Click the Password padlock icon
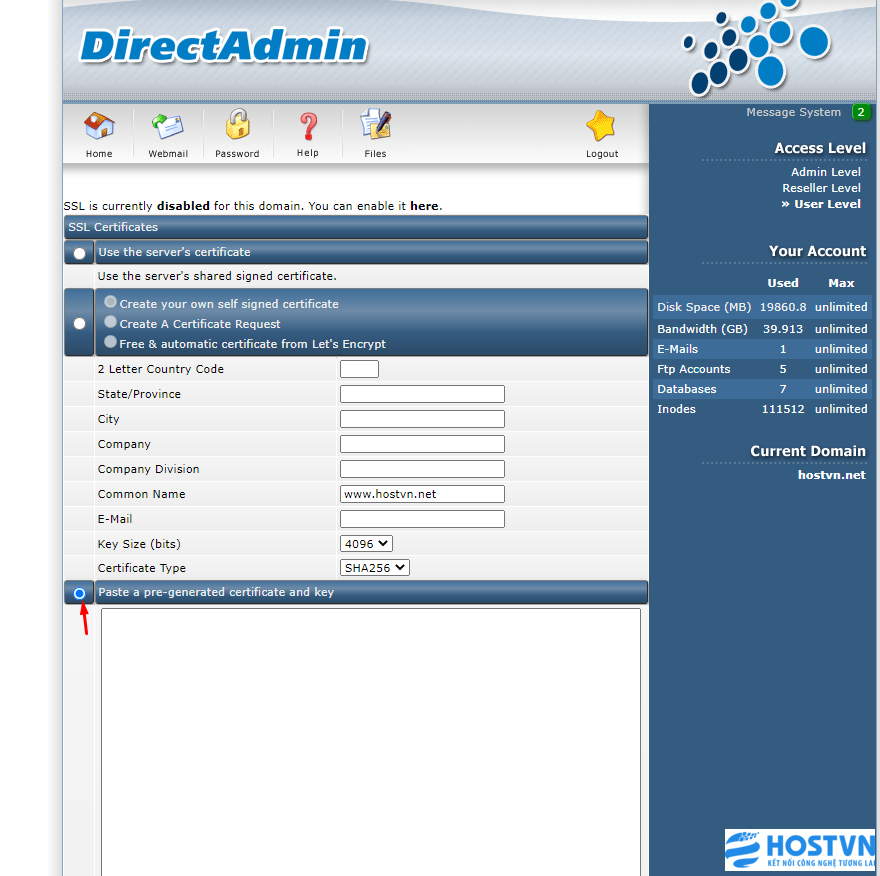880x876 pixels. click(x=237, y=124)
